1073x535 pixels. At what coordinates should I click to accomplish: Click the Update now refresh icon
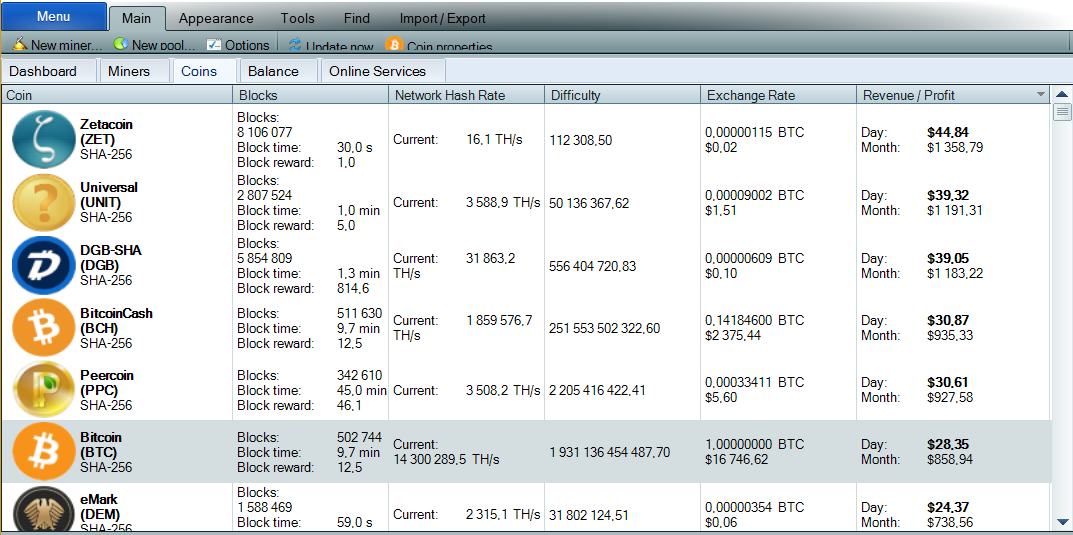[x=295, y=45]
